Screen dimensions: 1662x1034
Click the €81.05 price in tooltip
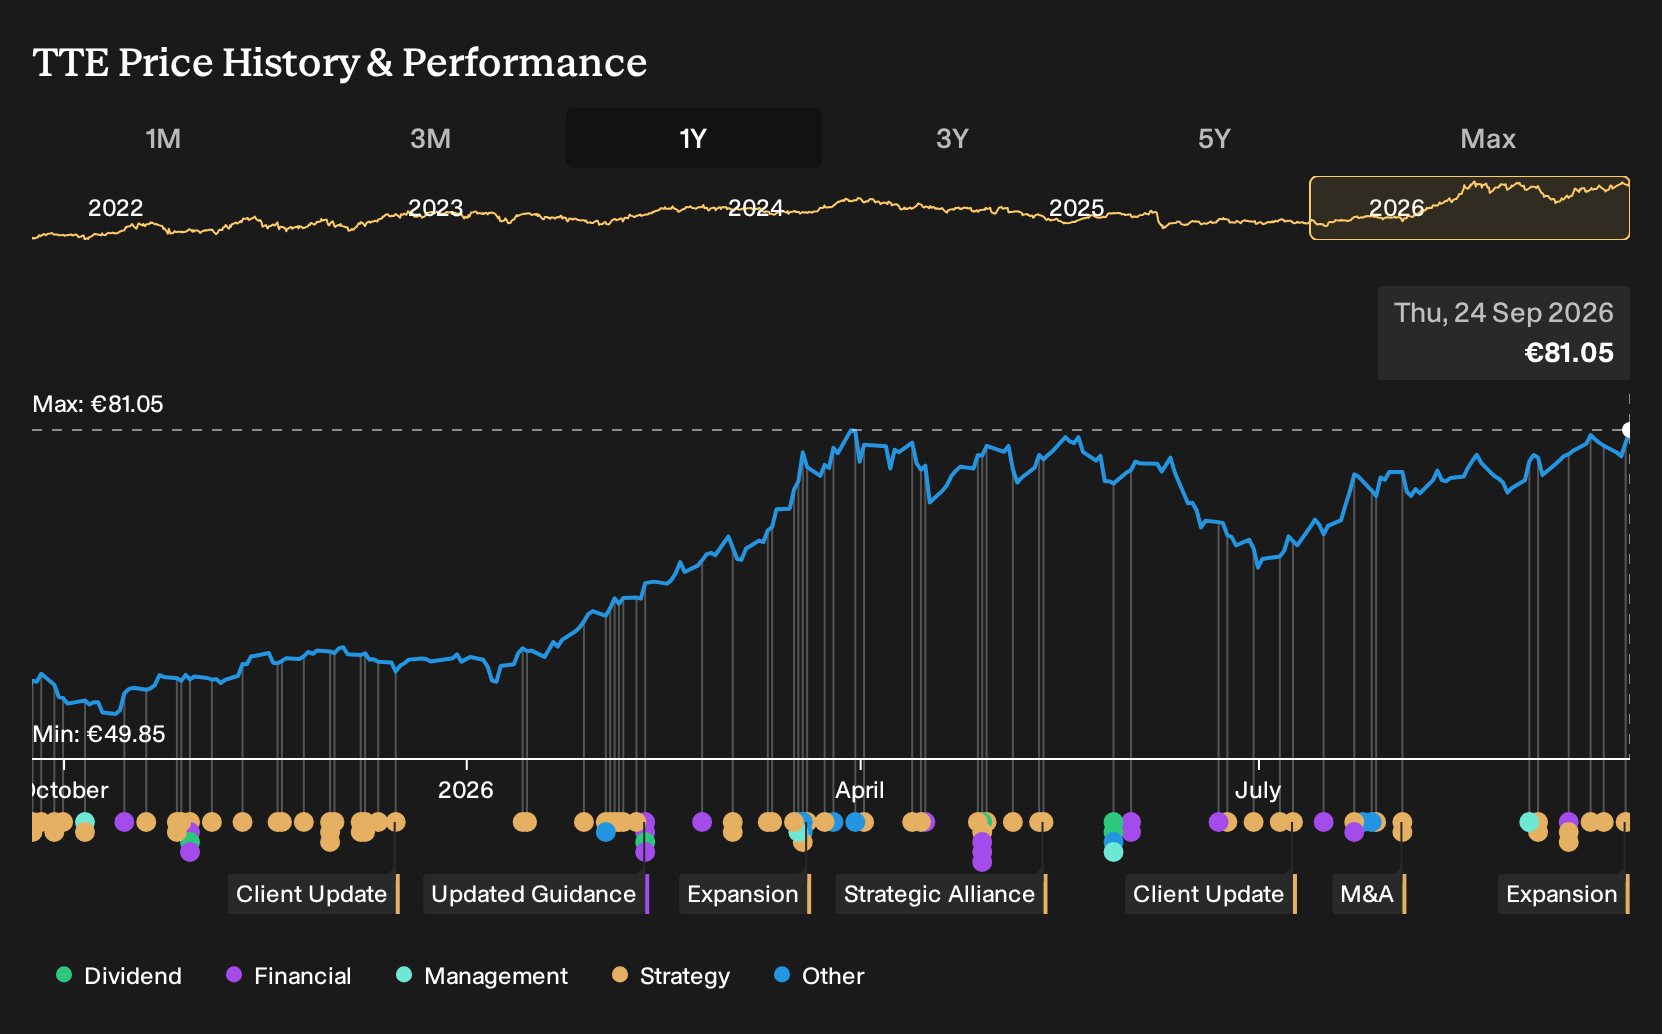click(x=1569, y=353)
